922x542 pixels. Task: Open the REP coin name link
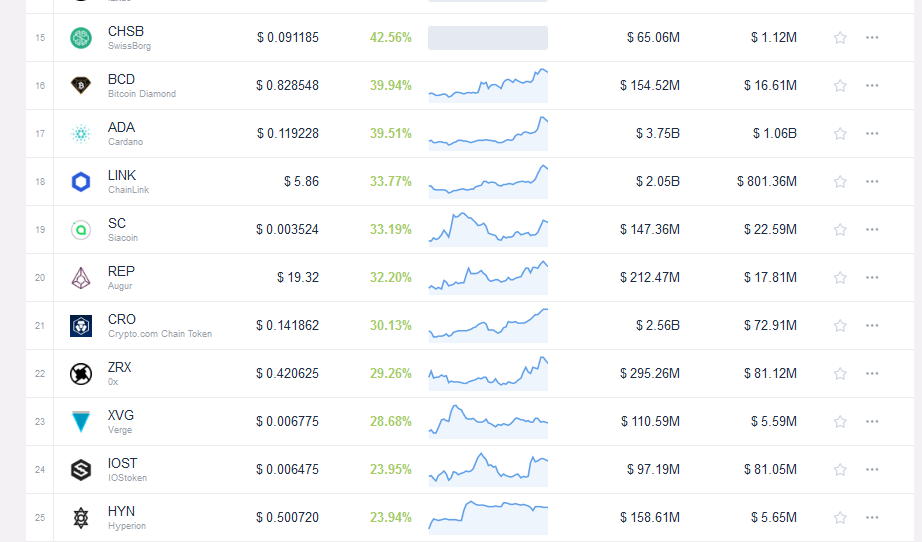pos(122,272)
